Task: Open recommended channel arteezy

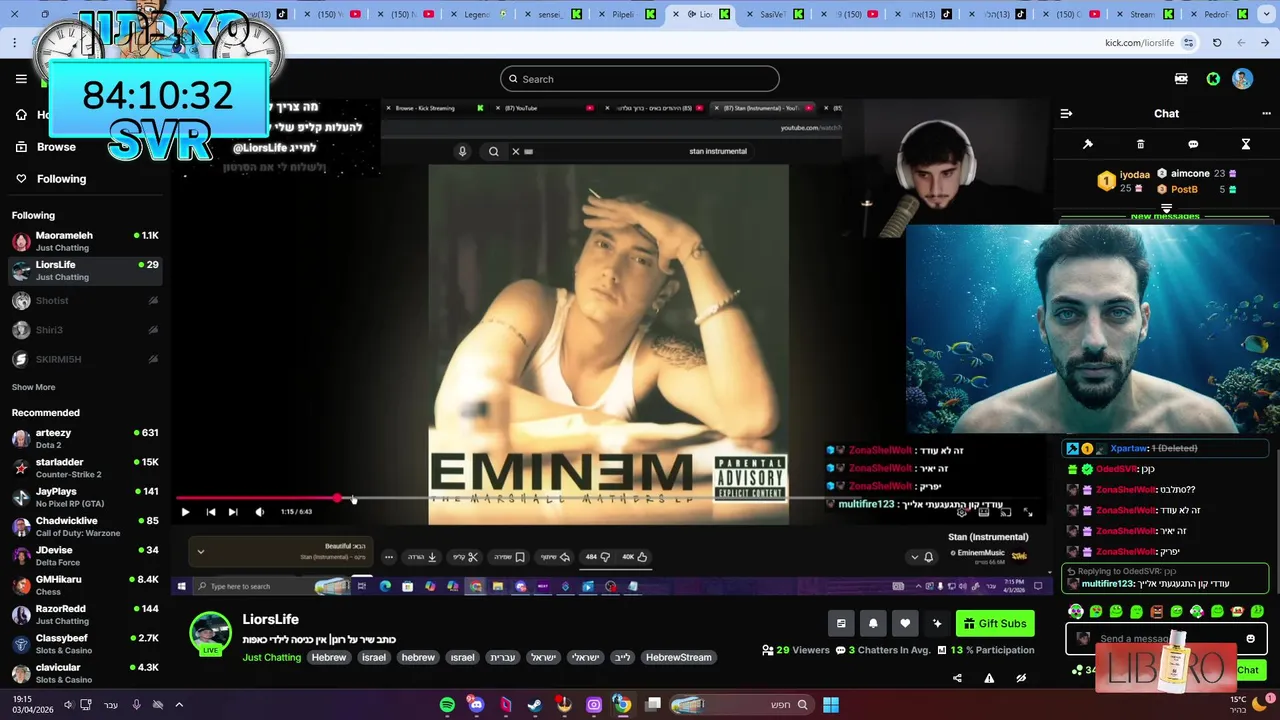Action: click(85, 438)
